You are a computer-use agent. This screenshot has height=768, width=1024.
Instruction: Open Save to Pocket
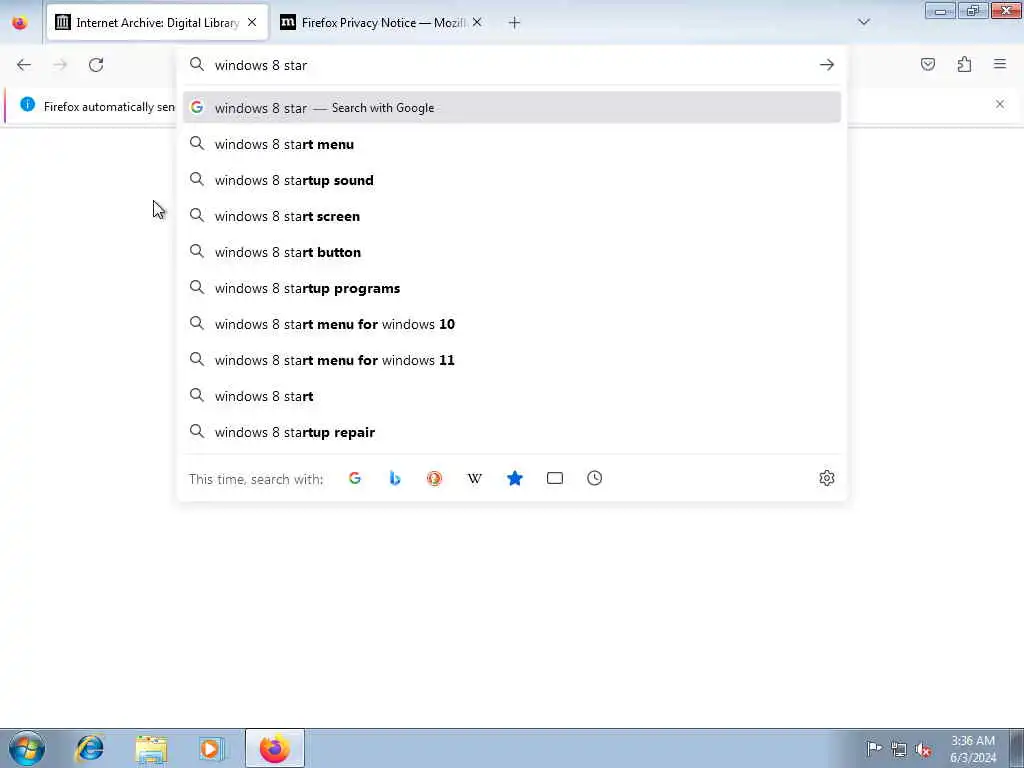click(x=927, y=64)
